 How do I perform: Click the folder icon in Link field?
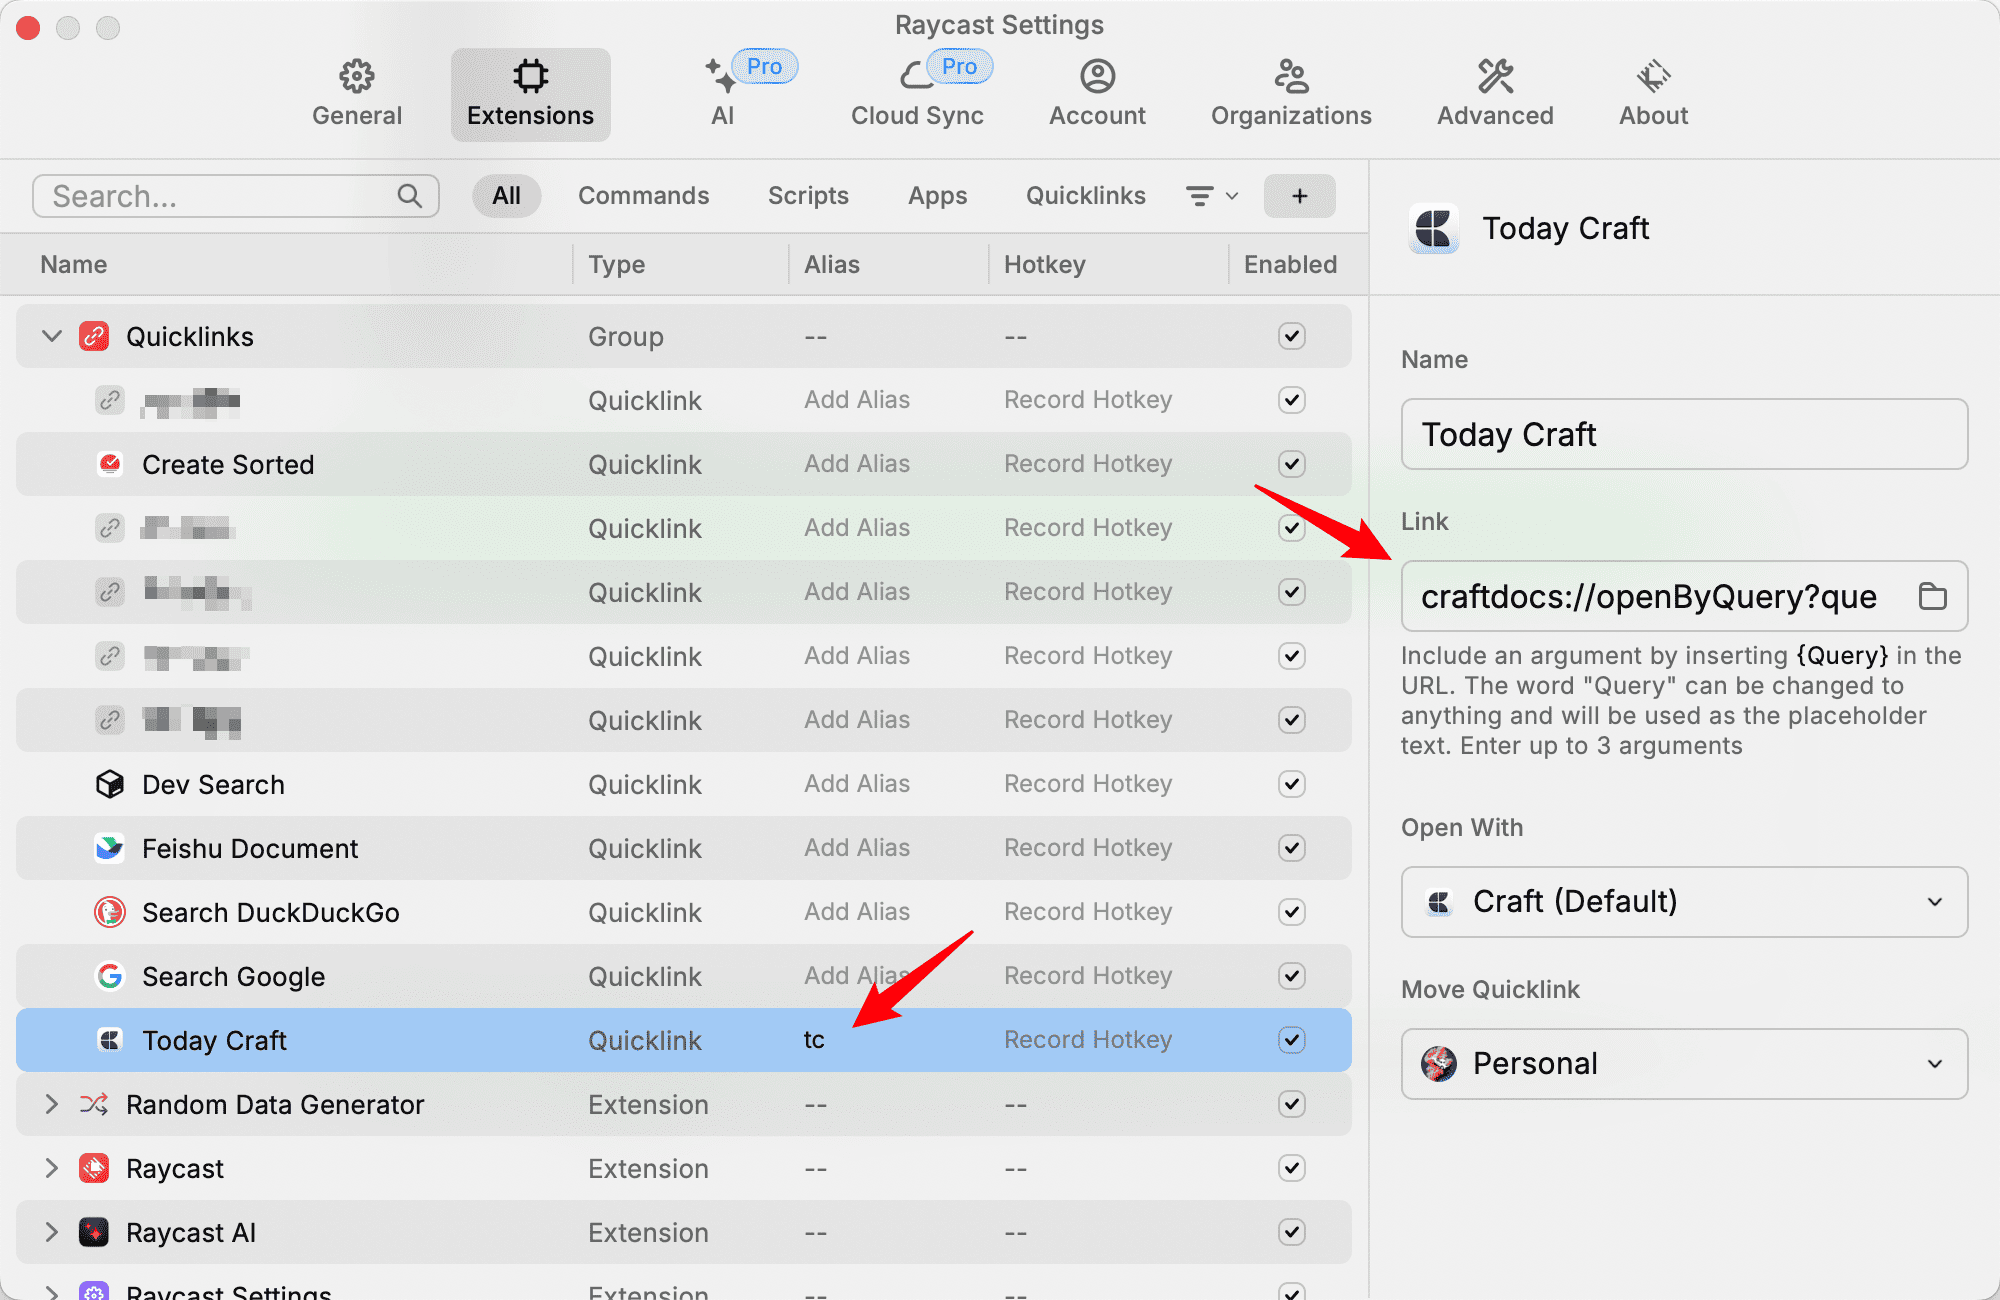click(x=1932, y=596)
